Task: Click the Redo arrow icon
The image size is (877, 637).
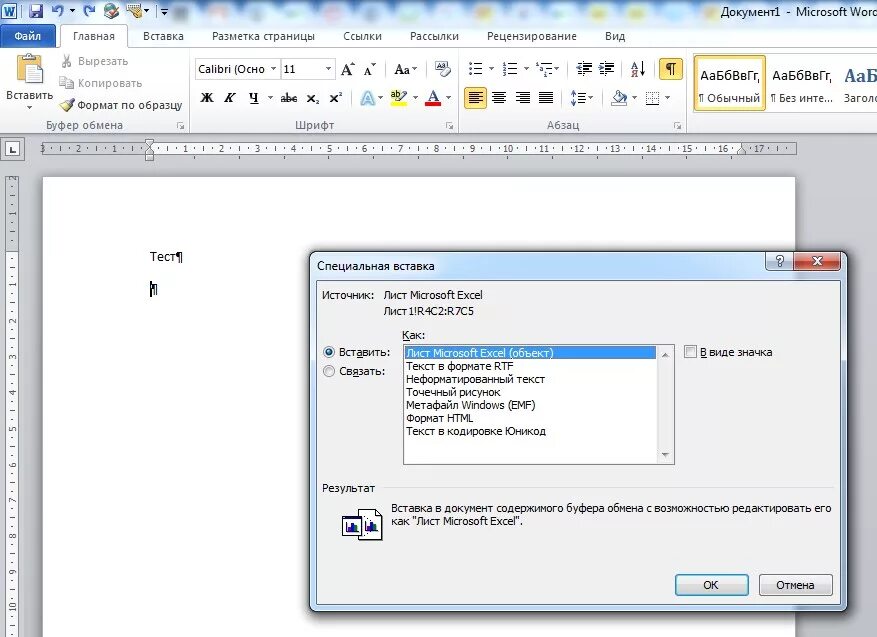Action: click(x=88, y=10)
